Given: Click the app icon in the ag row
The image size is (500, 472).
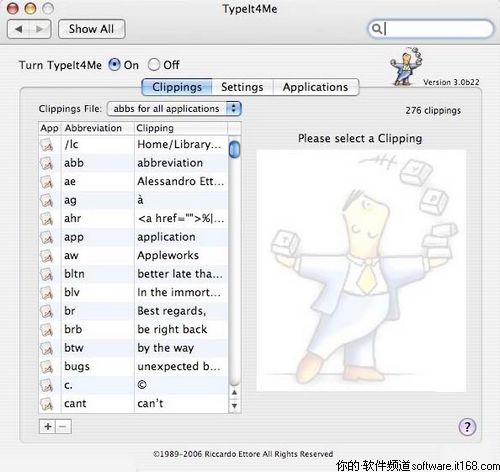Looking at the screenshot, I should (47, 200).
